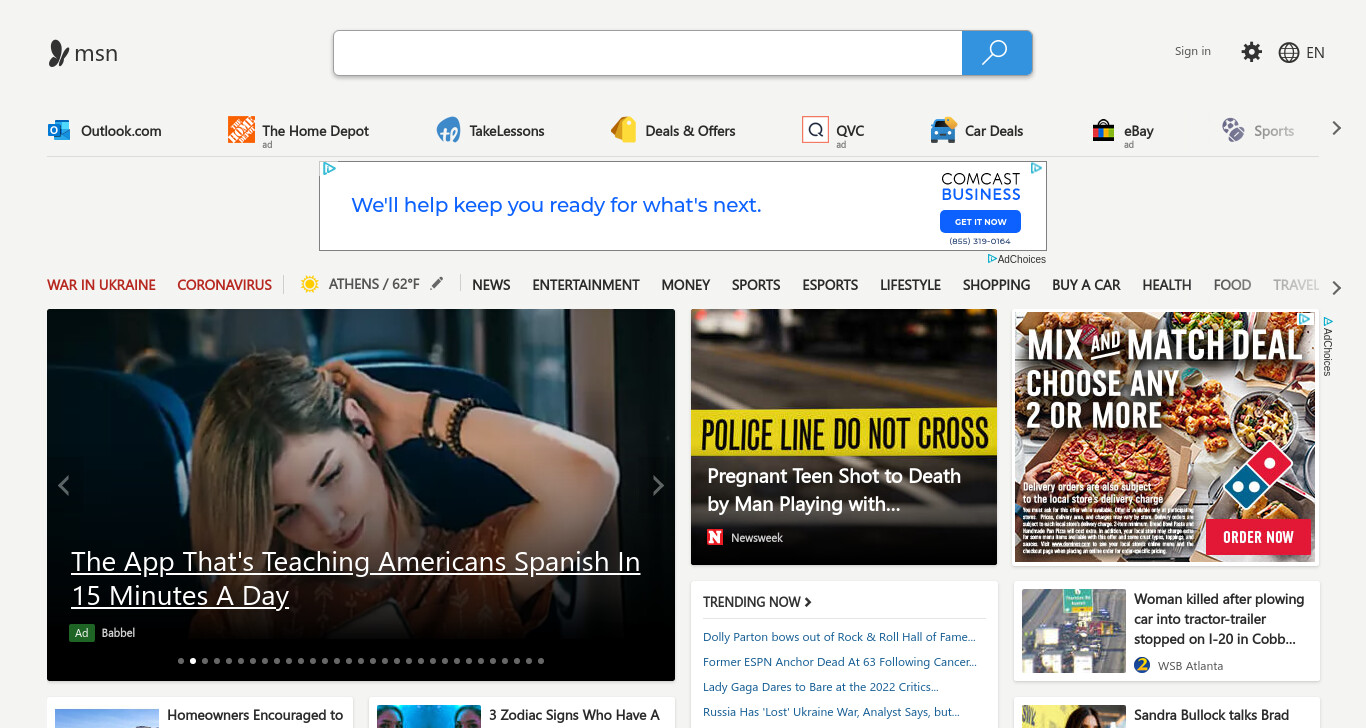Screen dimensions: 1366x728
Task: Open Homeowners Encouraged to story
Action: (x=255, y=715)
